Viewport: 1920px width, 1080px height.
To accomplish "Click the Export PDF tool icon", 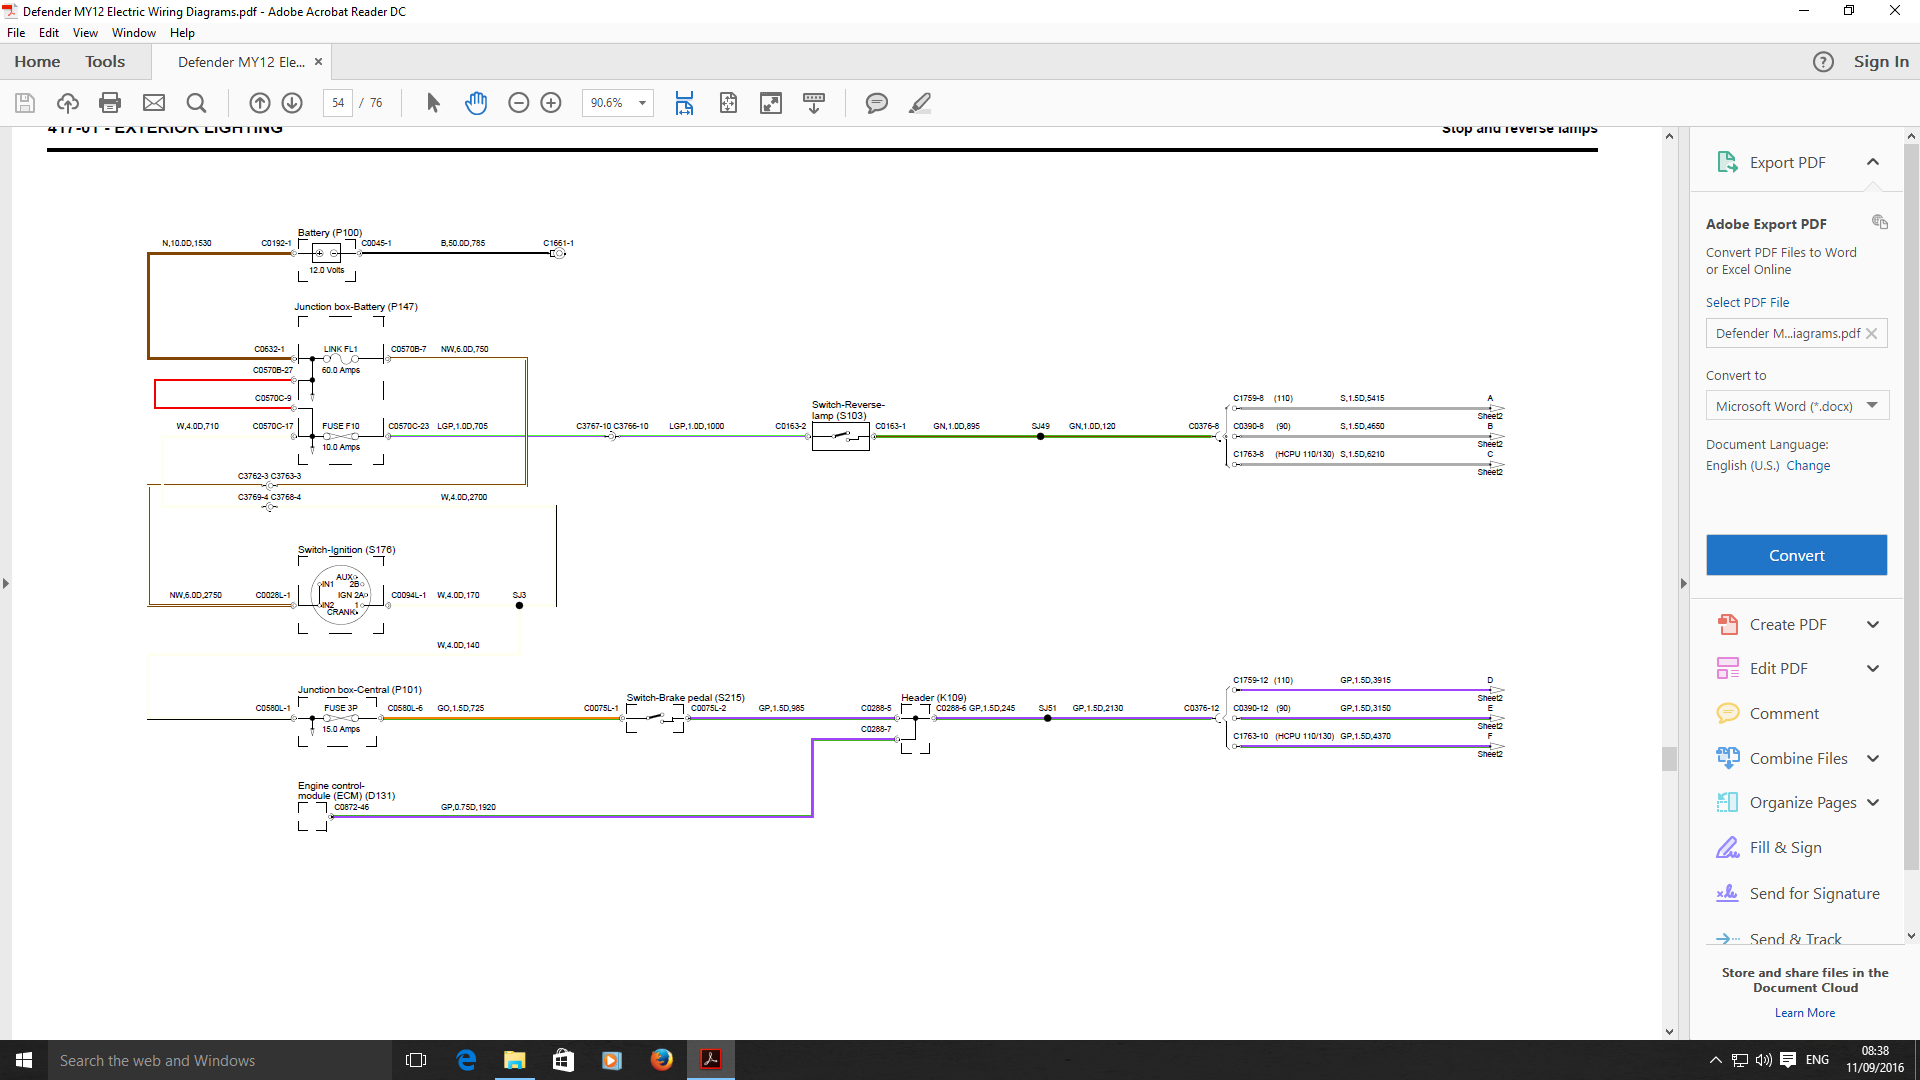I will tap(1727, 162).
